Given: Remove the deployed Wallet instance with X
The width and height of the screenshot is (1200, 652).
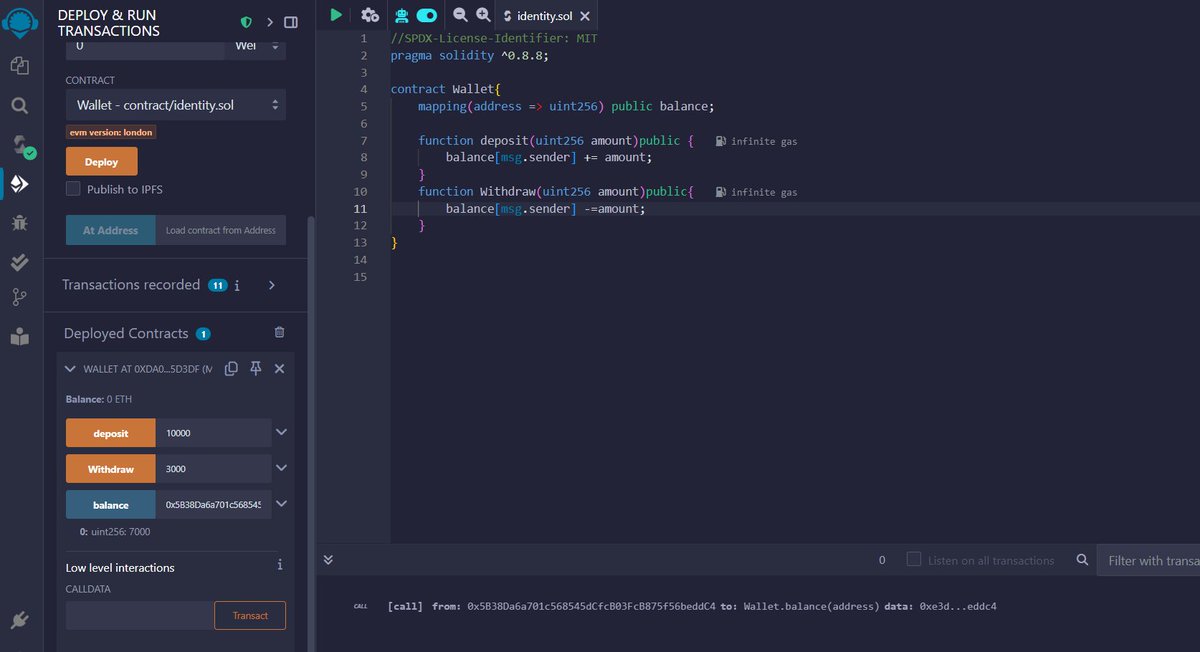Looking at the screenshot, I should [279, 369].
